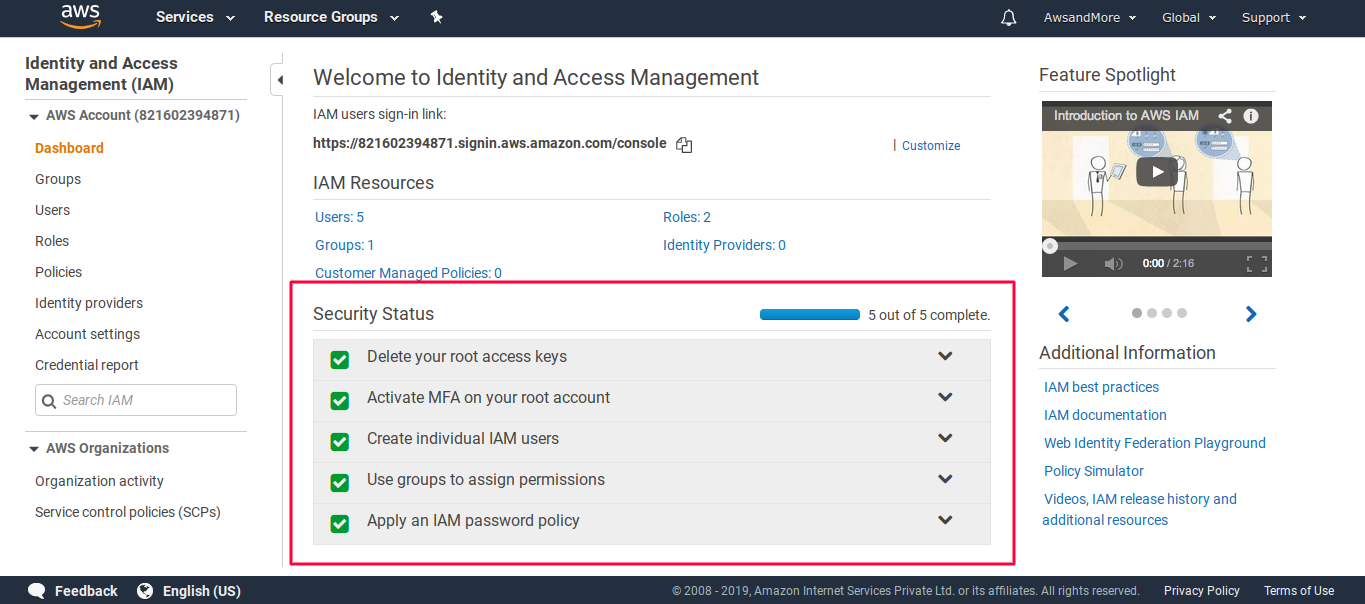Copy the IAM sign-in link

pyautogui.click(x=684, y=145)
